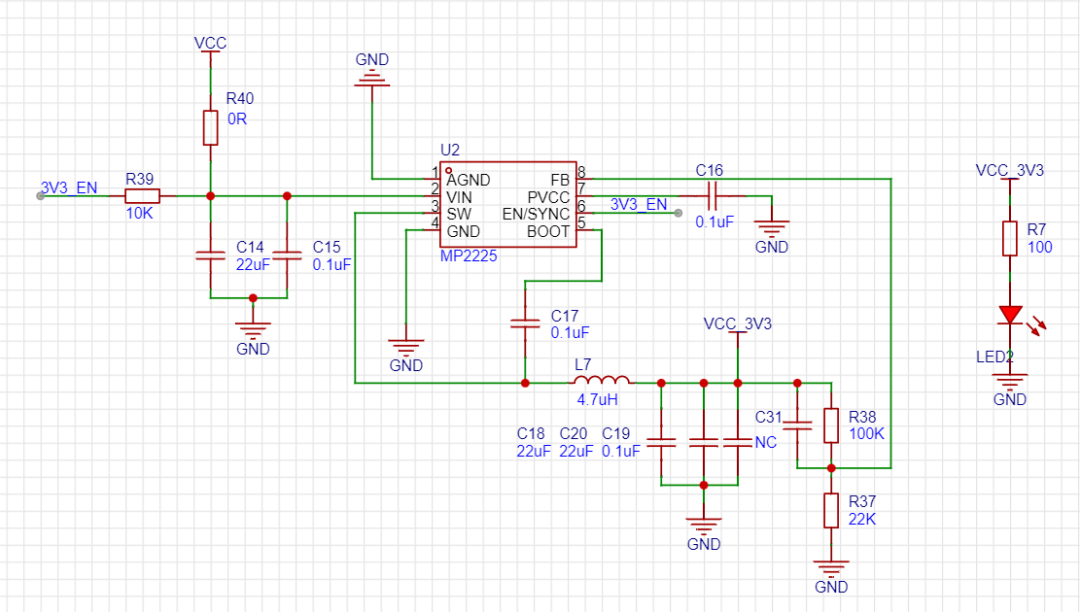
Task: Select the R37 22K resistor symbol
Action: (x=830, y=510)
